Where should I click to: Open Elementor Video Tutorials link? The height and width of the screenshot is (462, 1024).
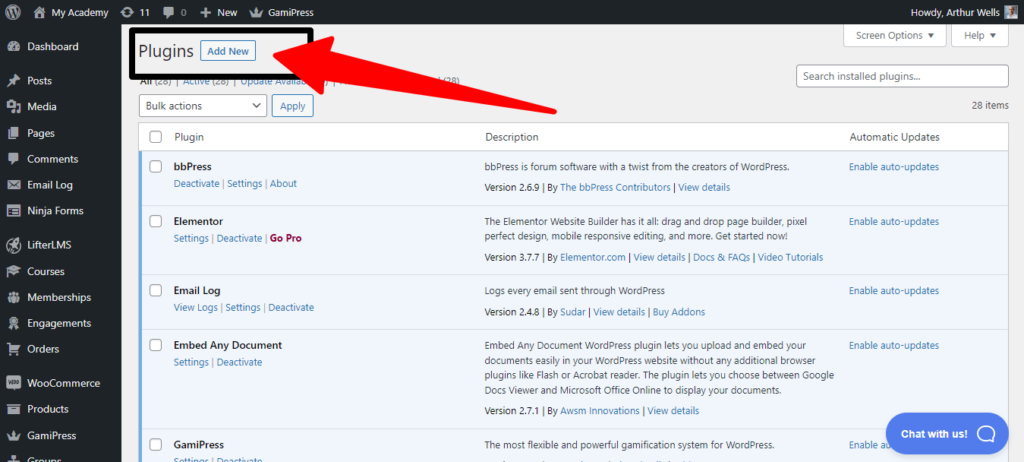(x=791, y=257)
